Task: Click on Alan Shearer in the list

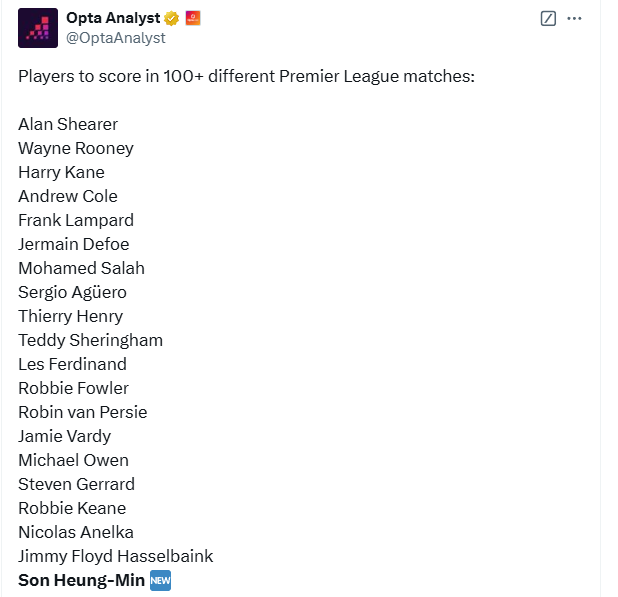Action: pos(68,124)
